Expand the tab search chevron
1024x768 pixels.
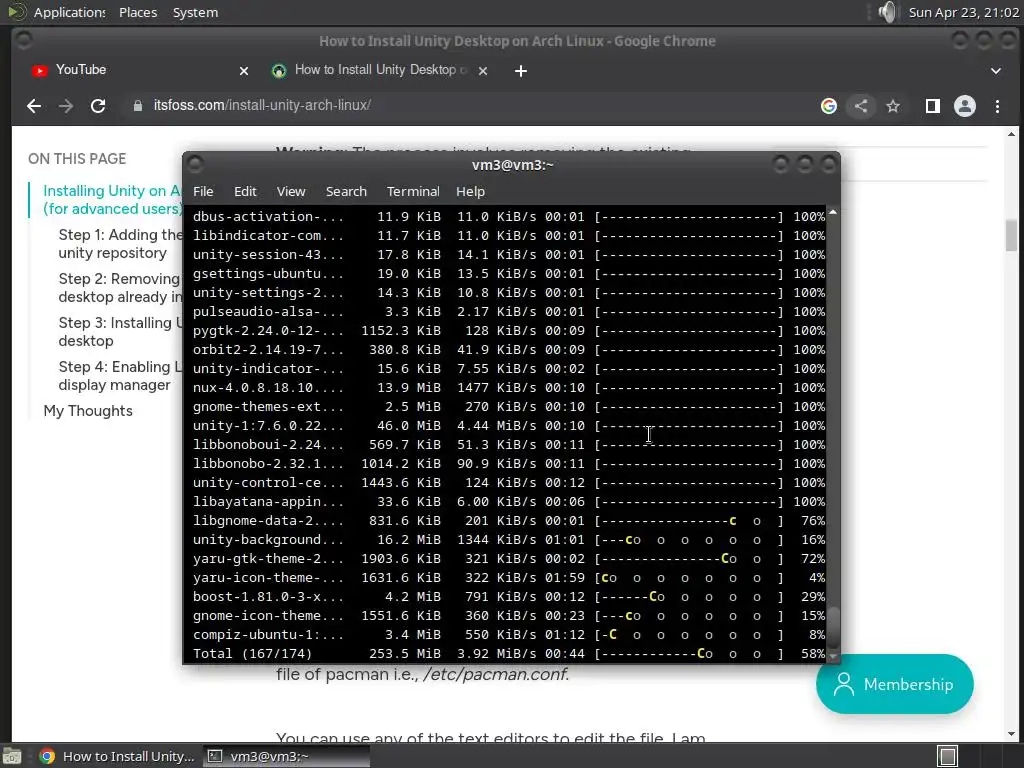996,71
